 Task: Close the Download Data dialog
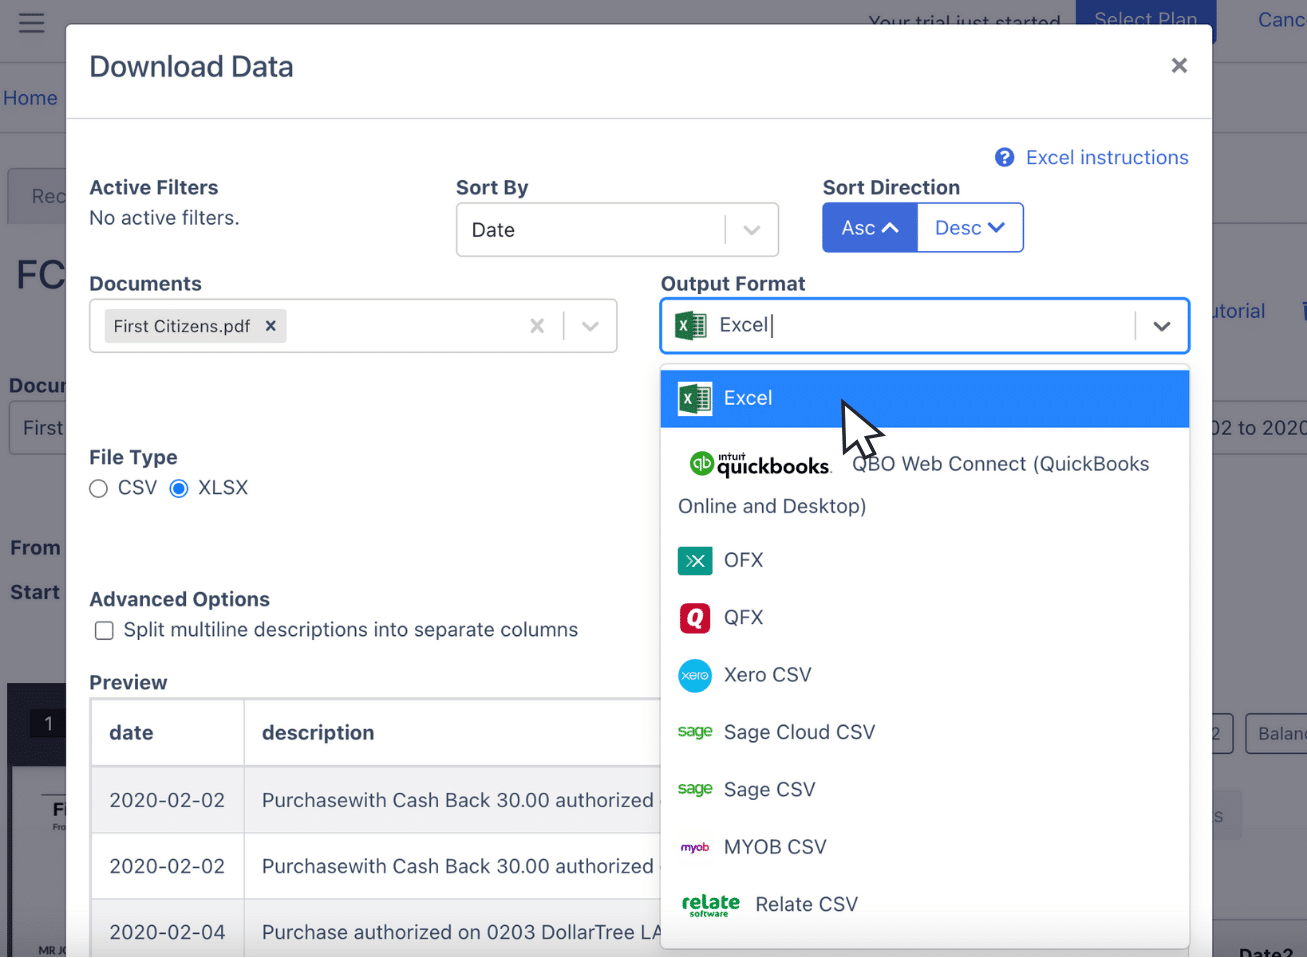(1179, 66)
